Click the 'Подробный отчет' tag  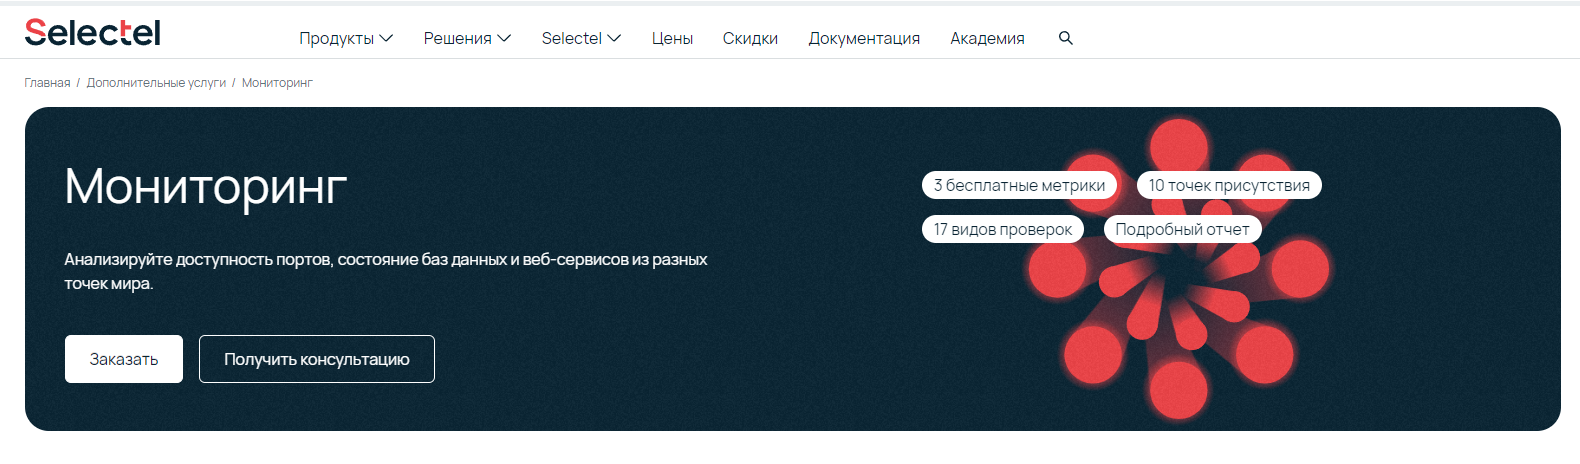click(1182, 229)
